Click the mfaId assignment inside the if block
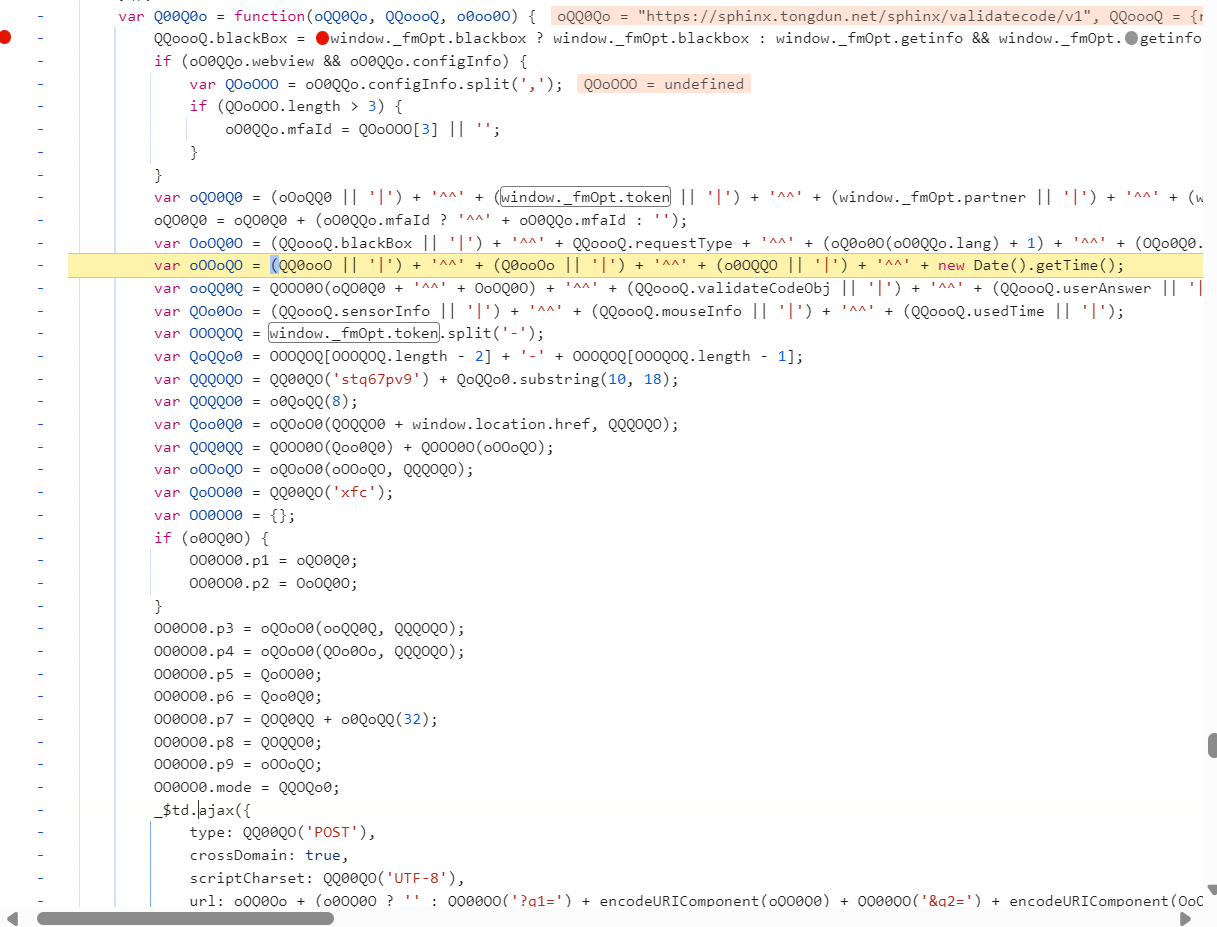The height and width of the screenshot is (927, 1217). coord(362,129)
